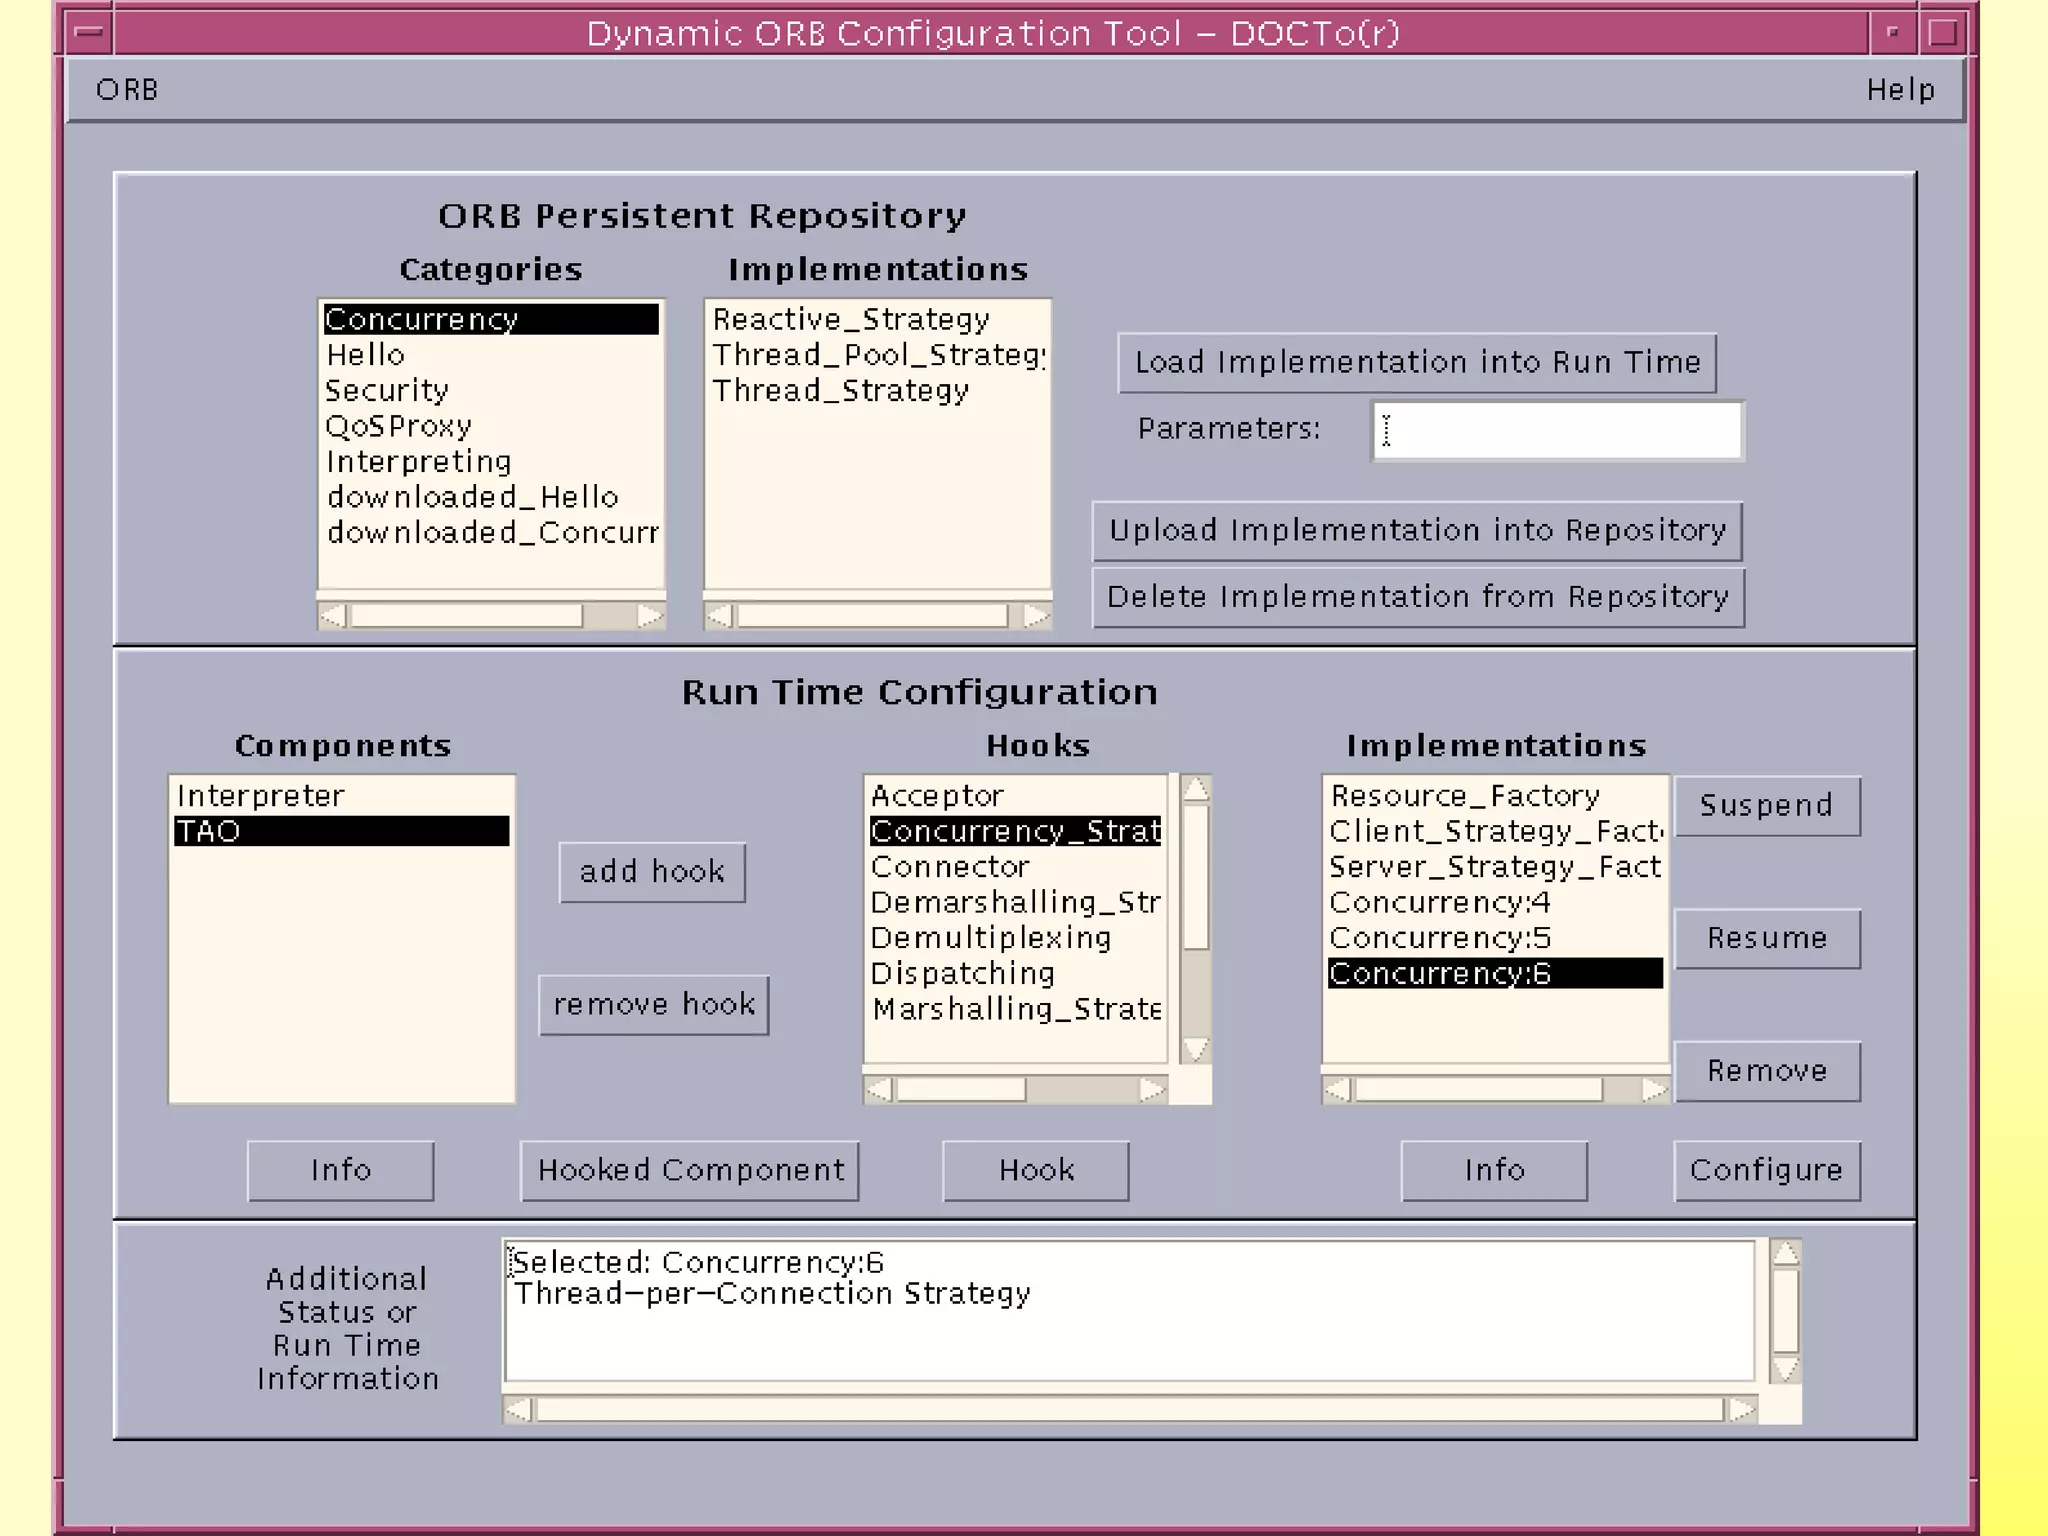The image size is (2048, 1536).
Task: Select Demultiplexing hook in Hooks list
Action: 991,938
